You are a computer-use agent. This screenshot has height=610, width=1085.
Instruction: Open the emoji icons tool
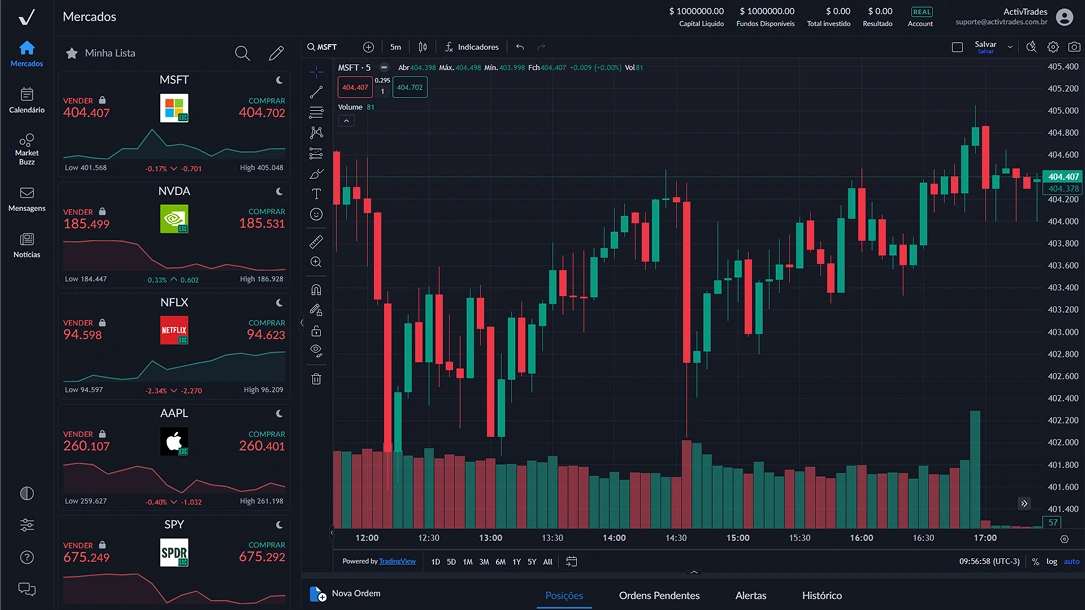(x=316, y=214)
